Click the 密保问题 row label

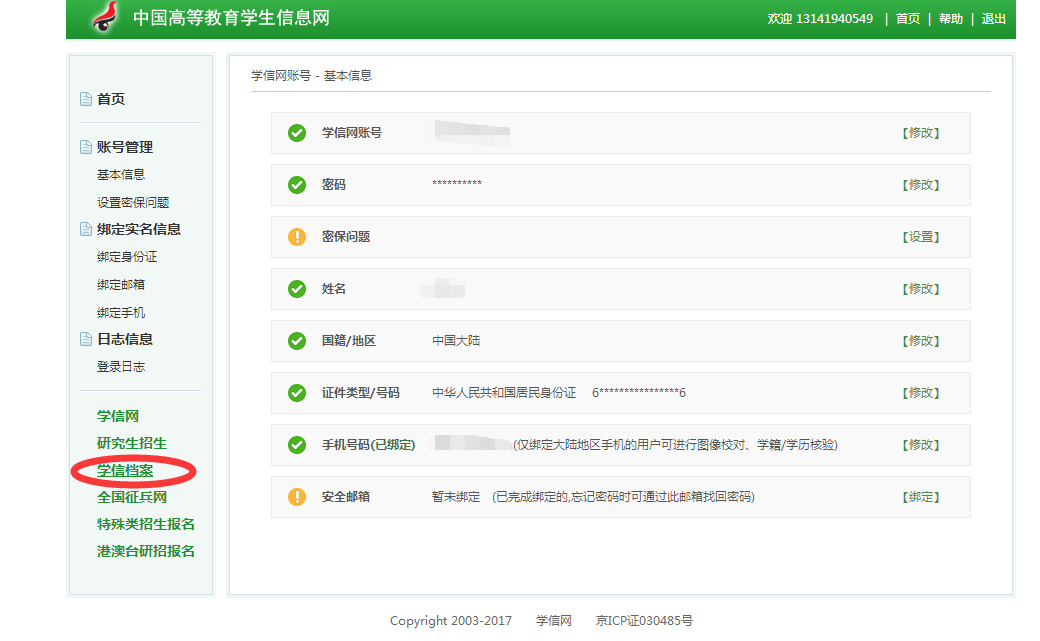pyautogui.click(x=346, y=237)
